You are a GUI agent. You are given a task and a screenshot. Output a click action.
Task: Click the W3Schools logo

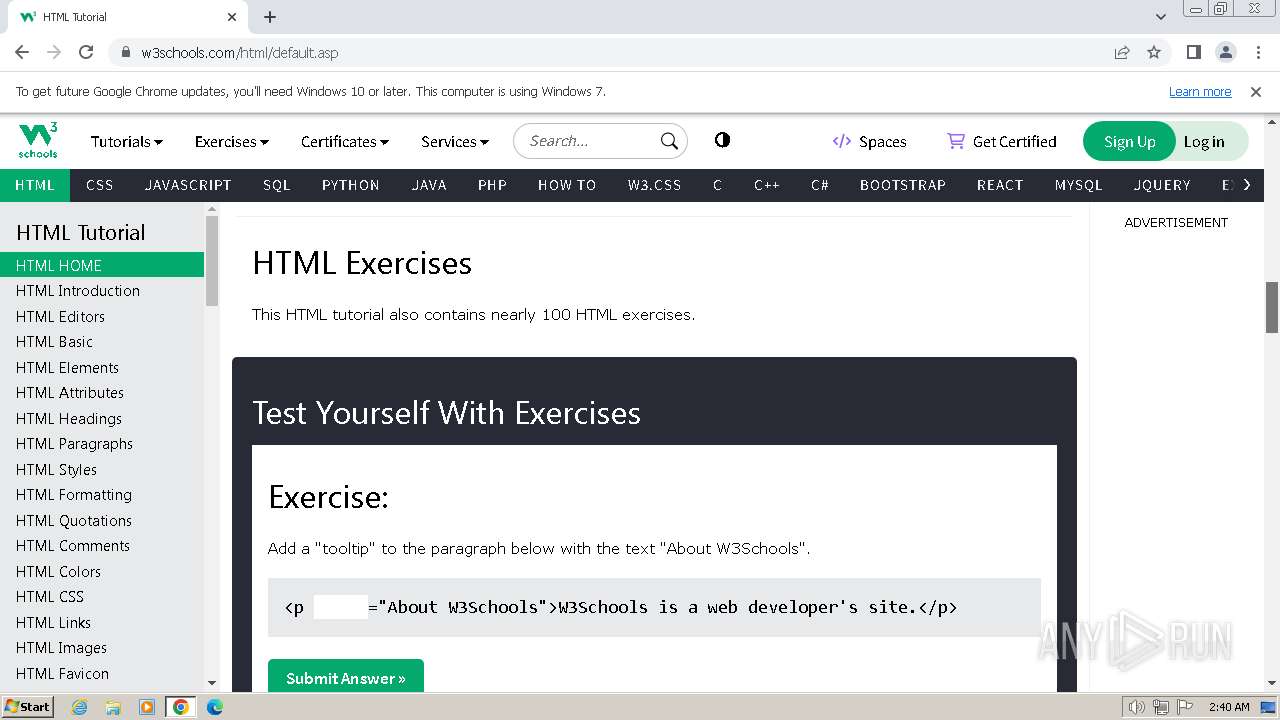38,141
